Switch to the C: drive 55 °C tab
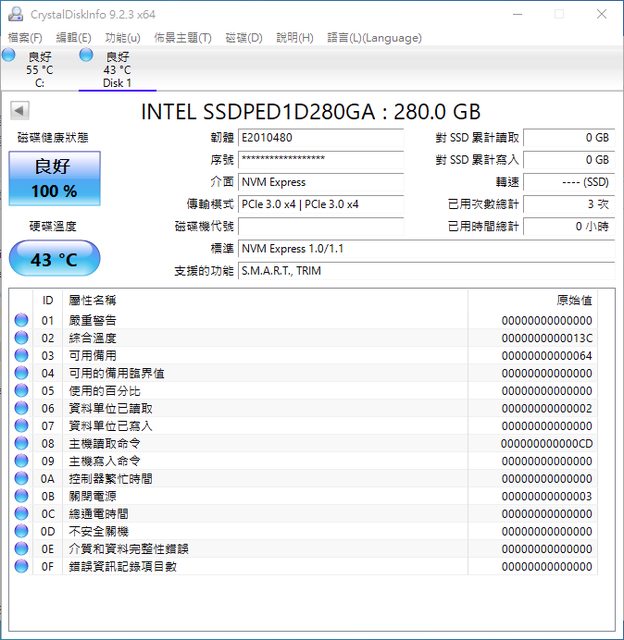This screenshot has height=640, width=624. point(40,70)
